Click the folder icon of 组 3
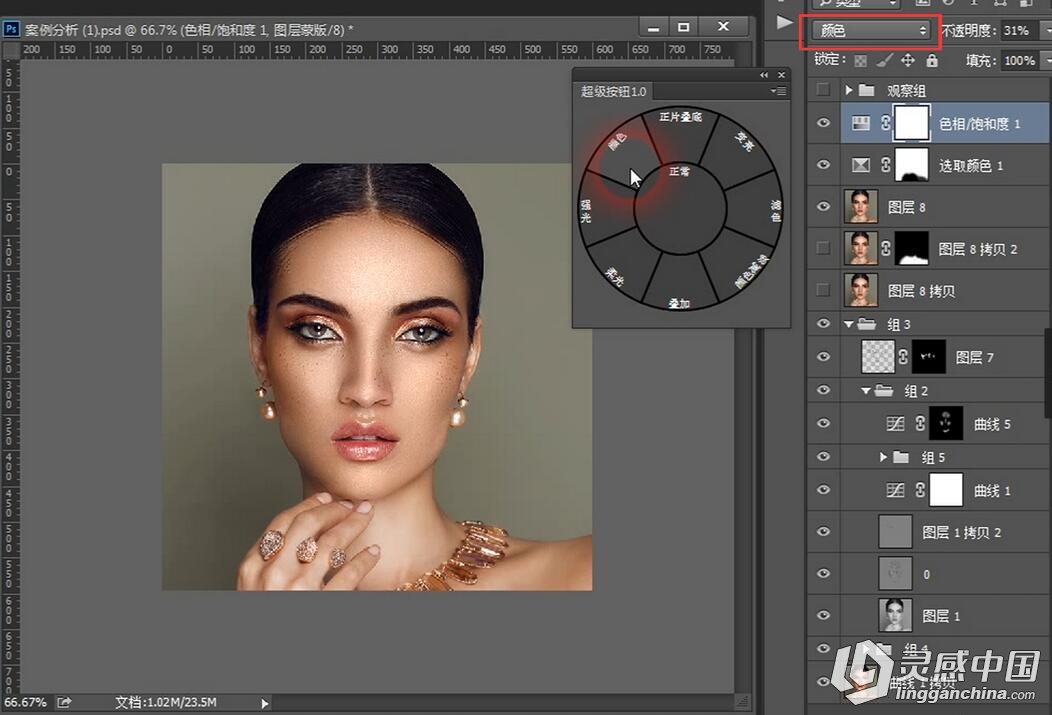Viewport: 1052px width, 715px height. pos(867,324)
